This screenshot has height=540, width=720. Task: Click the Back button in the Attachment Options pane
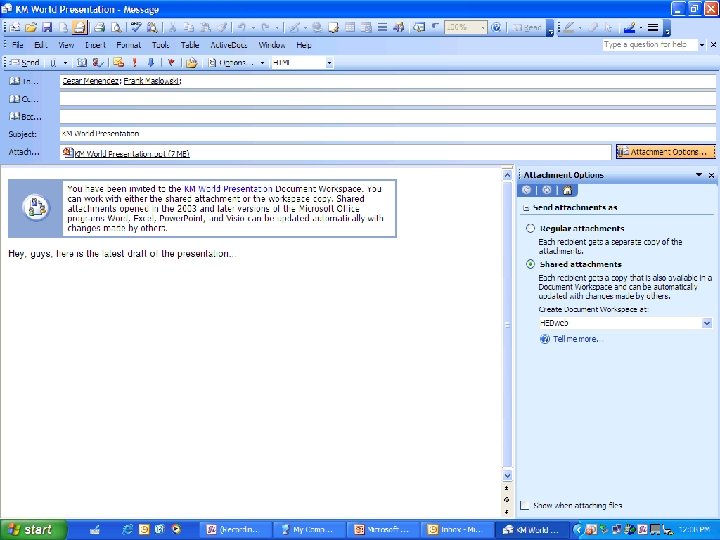[527, 190]
